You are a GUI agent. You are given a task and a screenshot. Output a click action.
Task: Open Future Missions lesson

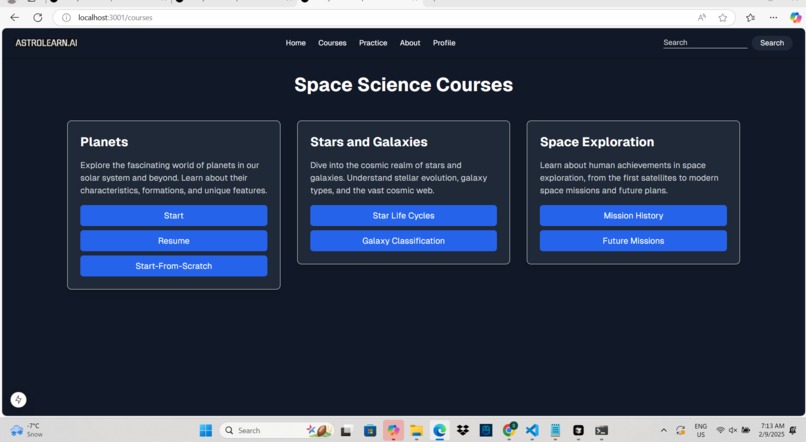(x=633, y=241)
